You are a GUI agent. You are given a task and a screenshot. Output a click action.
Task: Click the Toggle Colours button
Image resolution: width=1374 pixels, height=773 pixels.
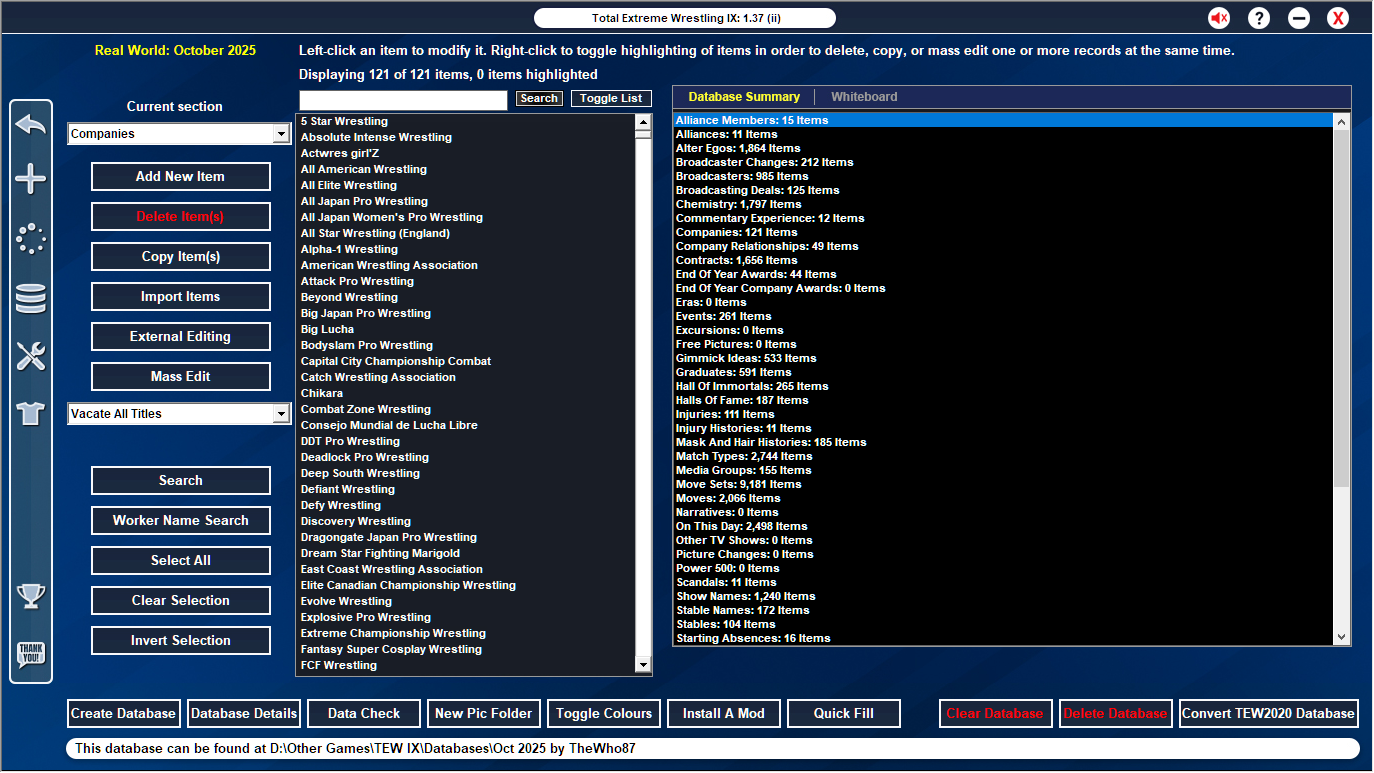point(604,713)
